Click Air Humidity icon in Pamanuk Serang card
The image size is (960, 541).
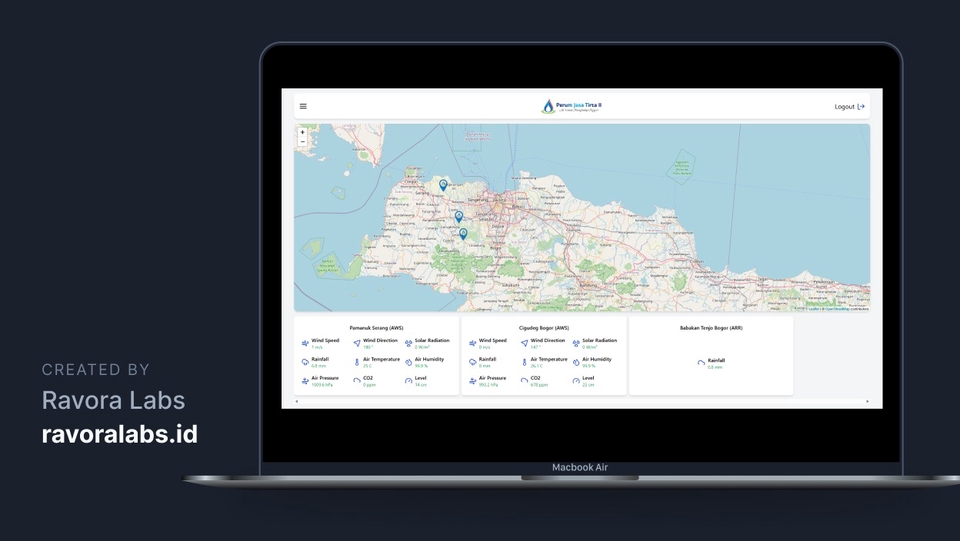pyautogui.click(x=408, y=362)
